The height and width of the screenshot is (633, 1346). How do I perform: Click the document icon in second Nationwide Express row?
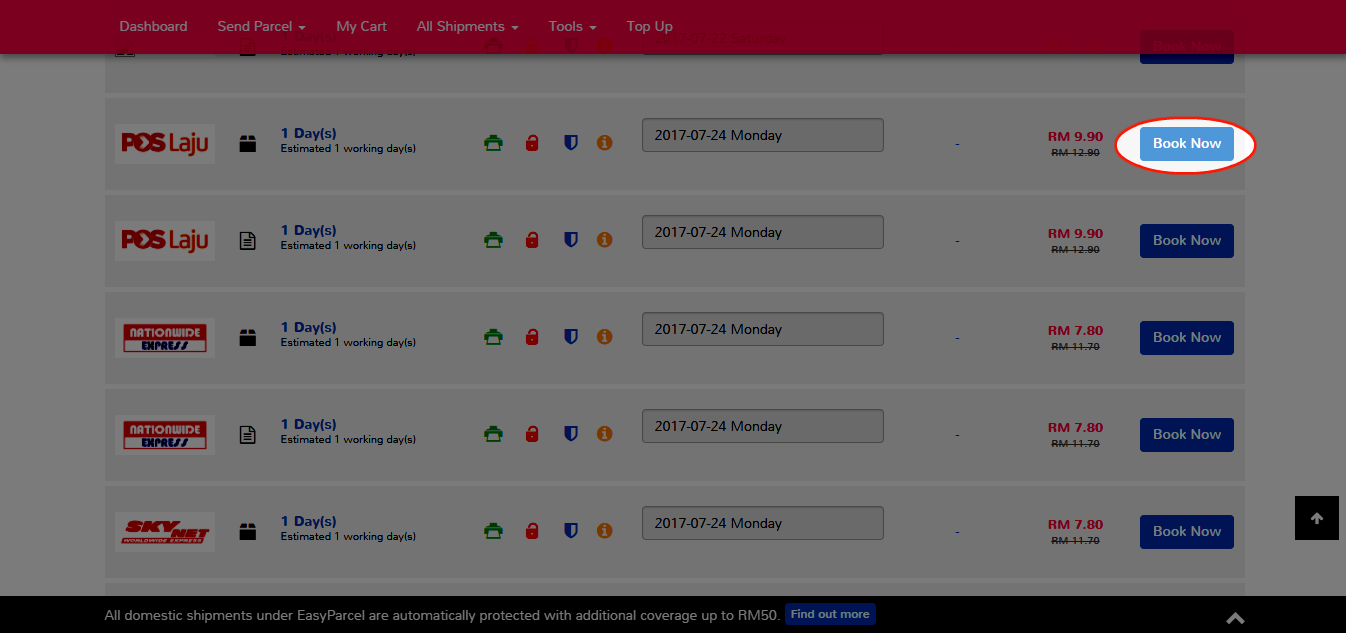248,435
